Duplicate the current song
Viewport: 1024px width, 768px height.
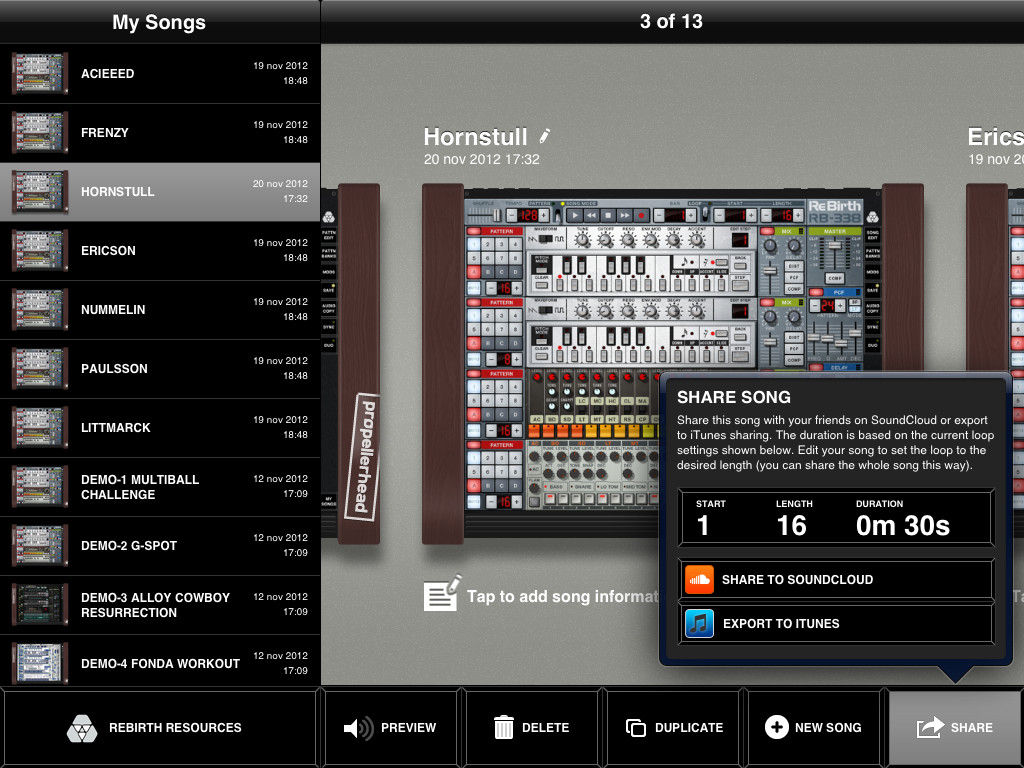click(x=673, y=728)
